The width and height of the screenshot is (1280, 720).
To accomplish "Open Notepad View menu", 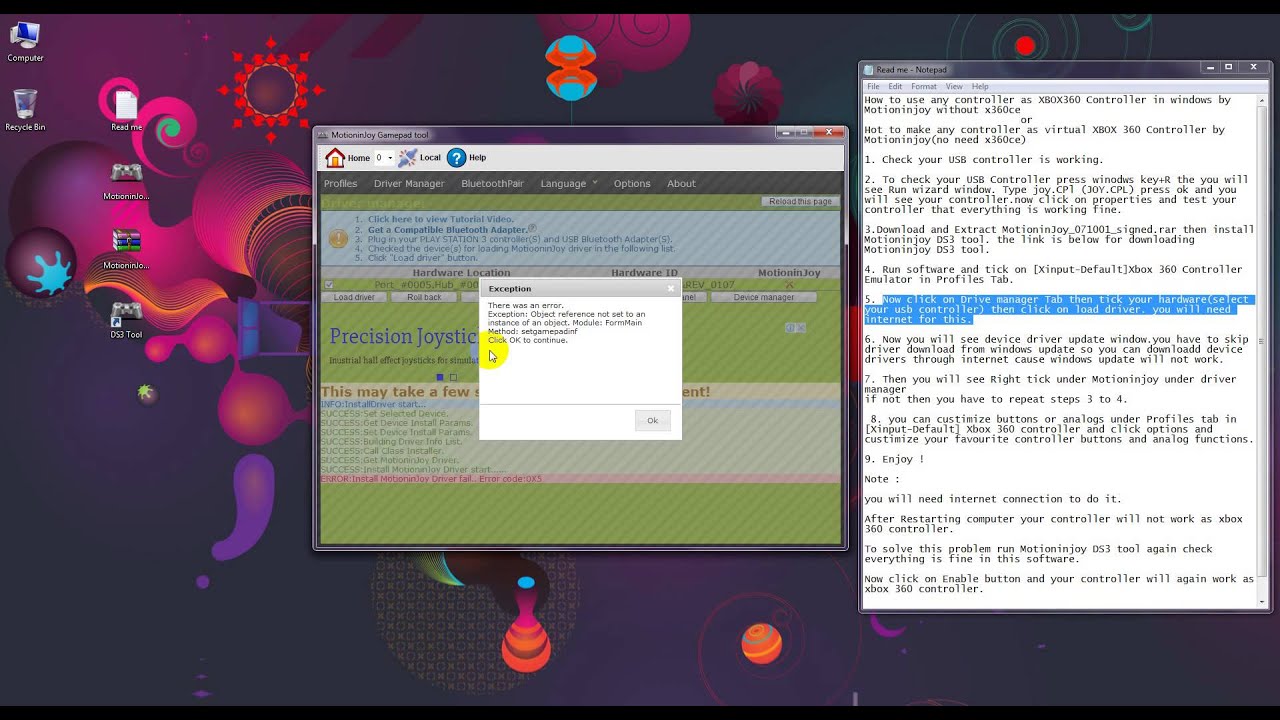I will (954, 87).
